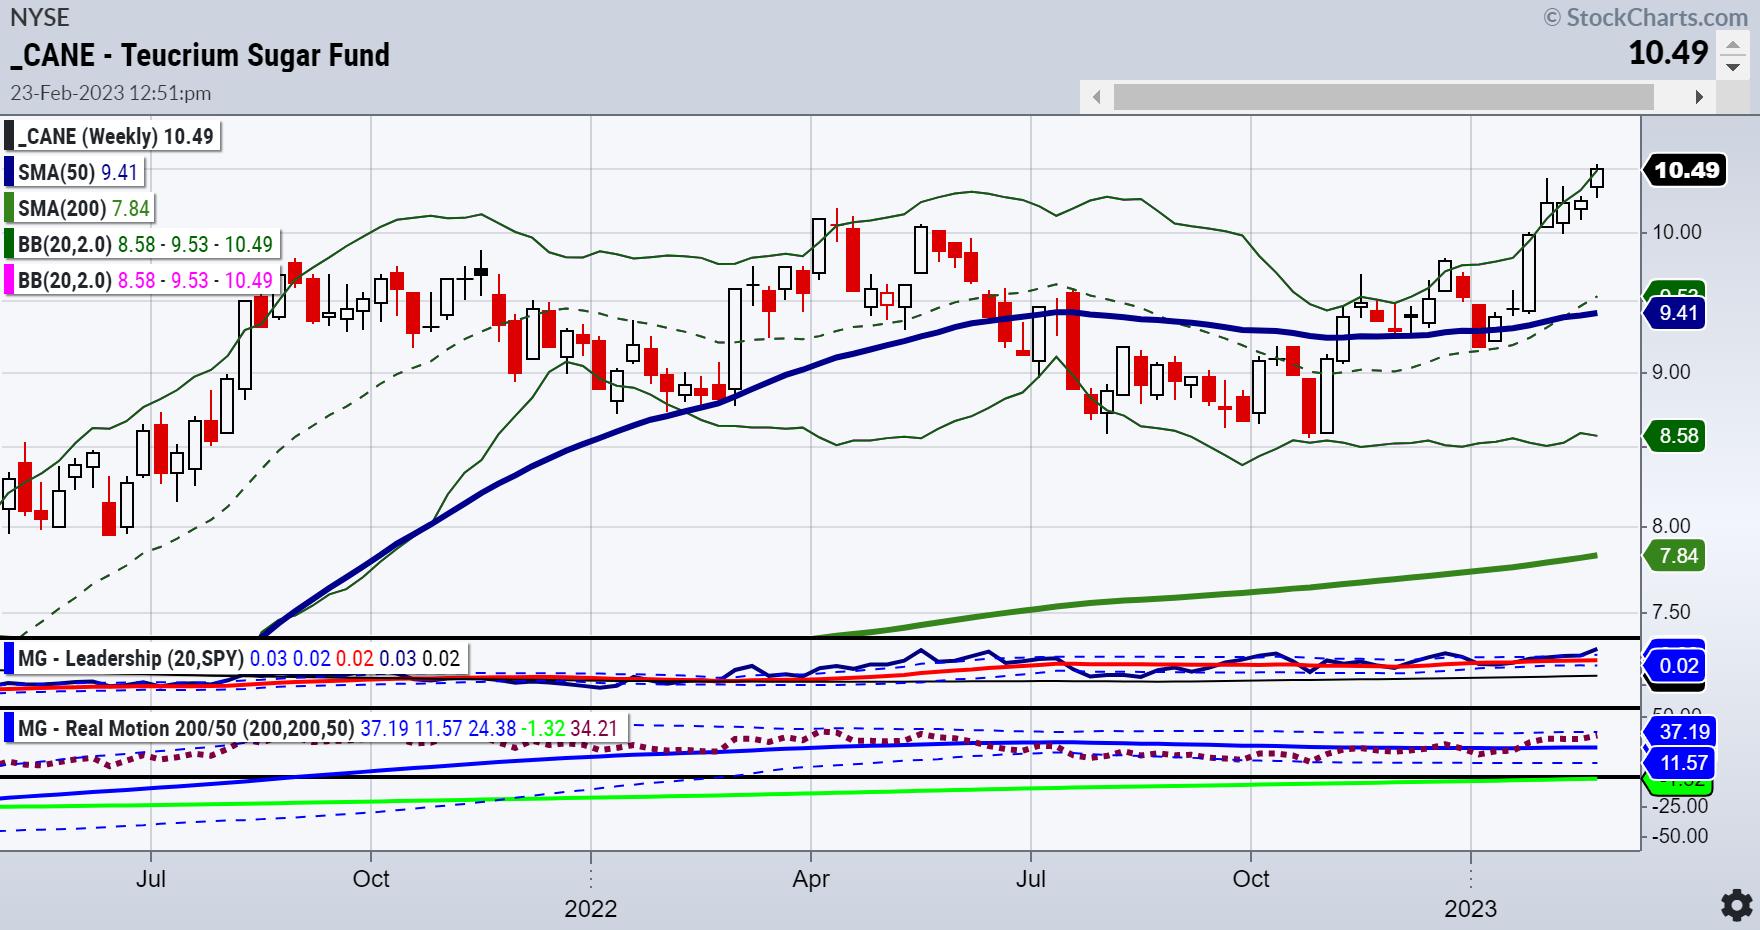Step down with the header's down arrow
The height and width of the screenshot is (930, 1760).
coord(1732,67)
